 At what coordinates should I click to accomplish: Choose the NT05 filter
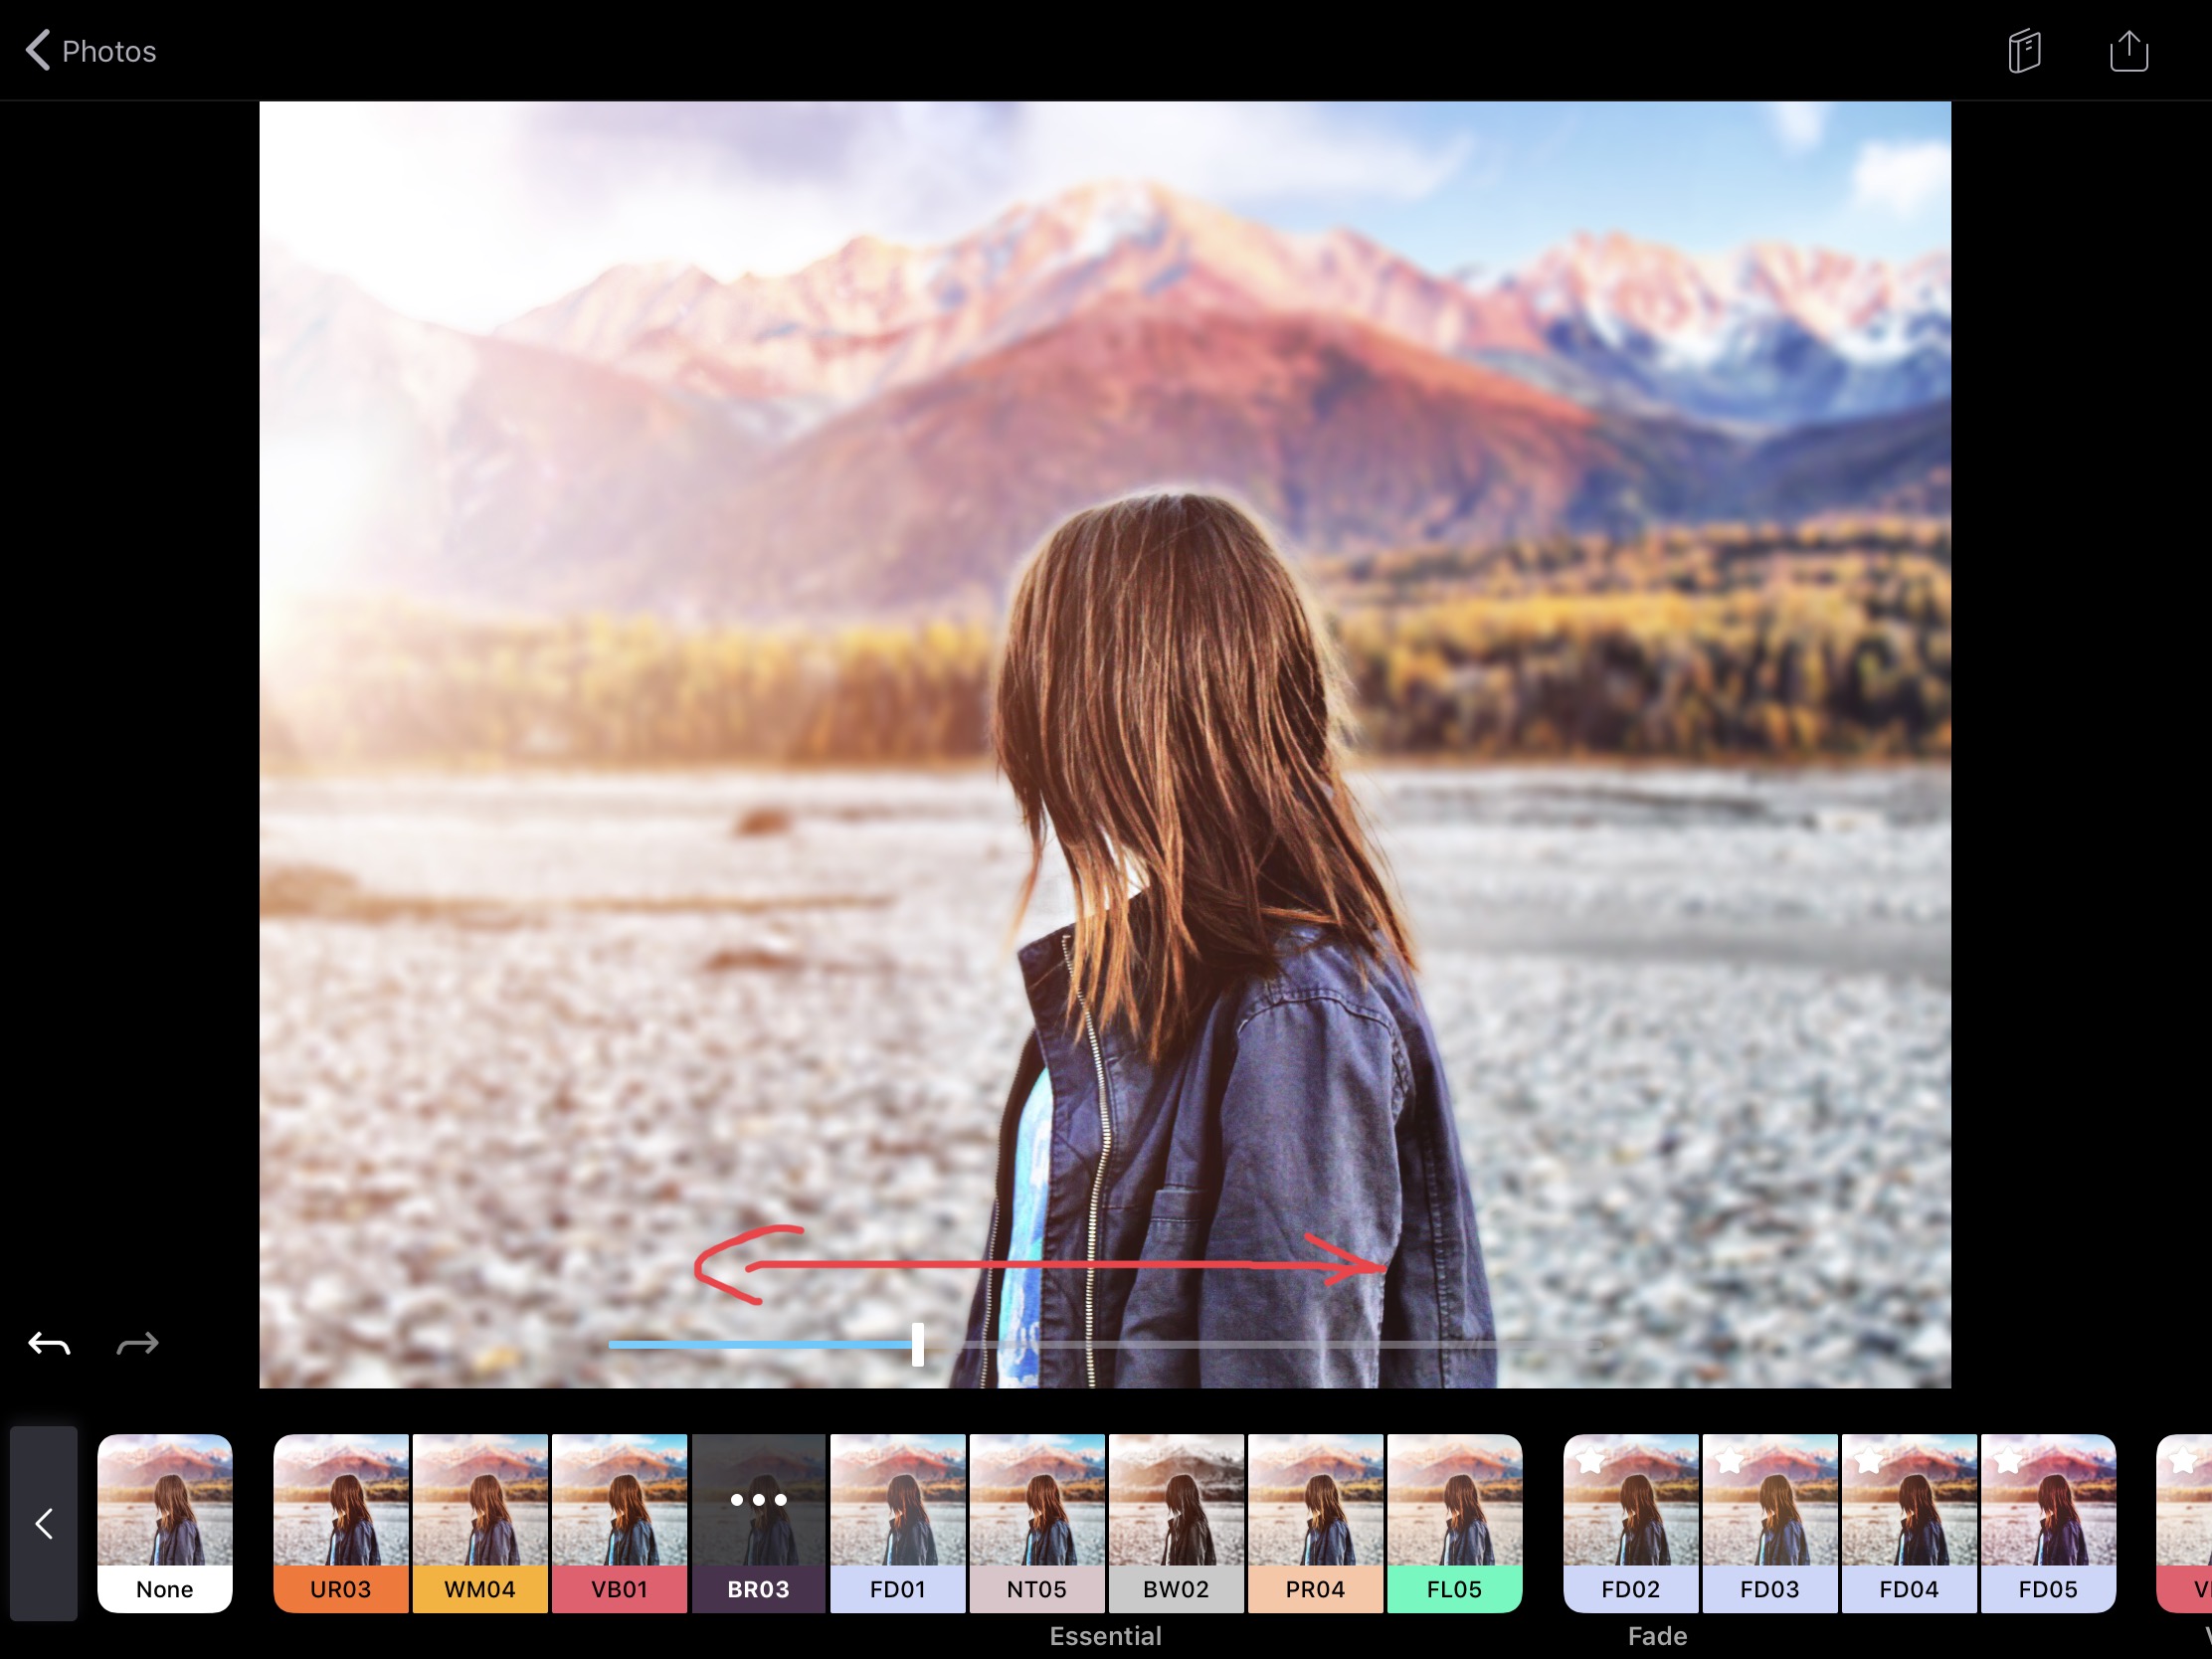pos(1037,1523)
